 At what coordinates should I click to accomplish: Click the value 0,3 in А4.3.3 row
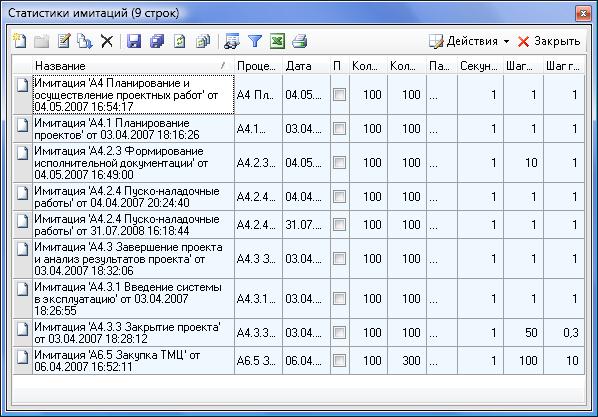pyautogui.click(x=564, y=332)
